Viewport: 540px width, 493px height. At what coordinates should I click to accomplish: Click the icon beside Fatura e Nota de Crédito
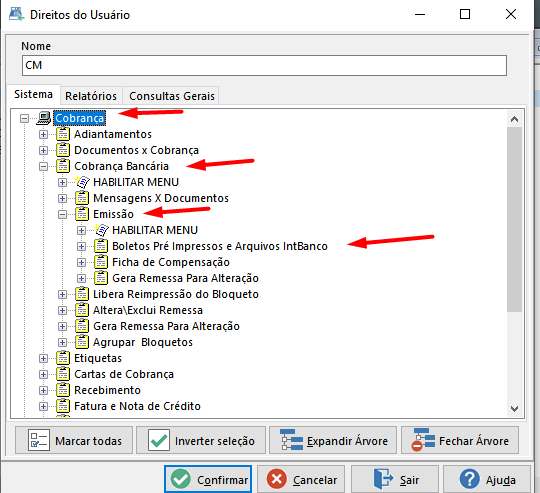click(63, 406)
